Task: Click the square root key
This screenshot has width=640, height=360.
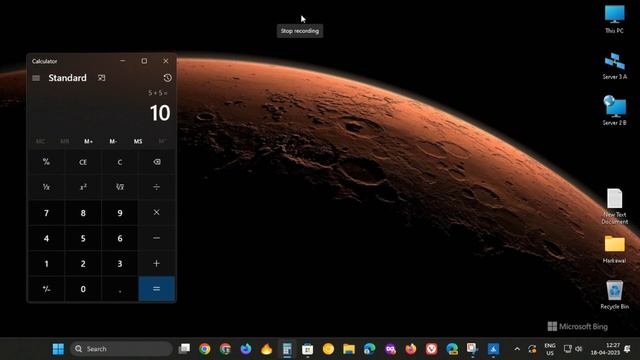Action: point(120,187)
